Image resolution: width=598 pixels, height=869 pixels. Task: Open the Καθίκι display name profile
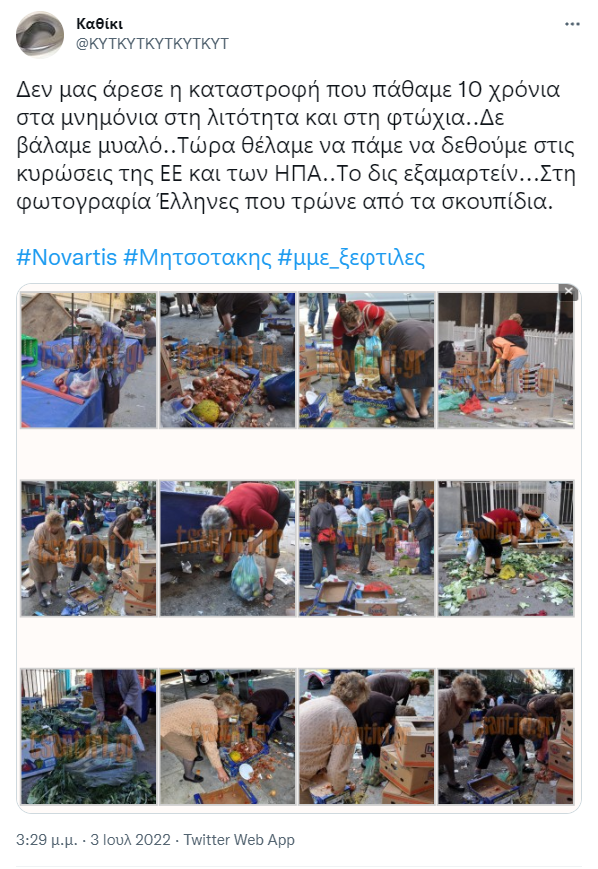click(x=99, y=23)
